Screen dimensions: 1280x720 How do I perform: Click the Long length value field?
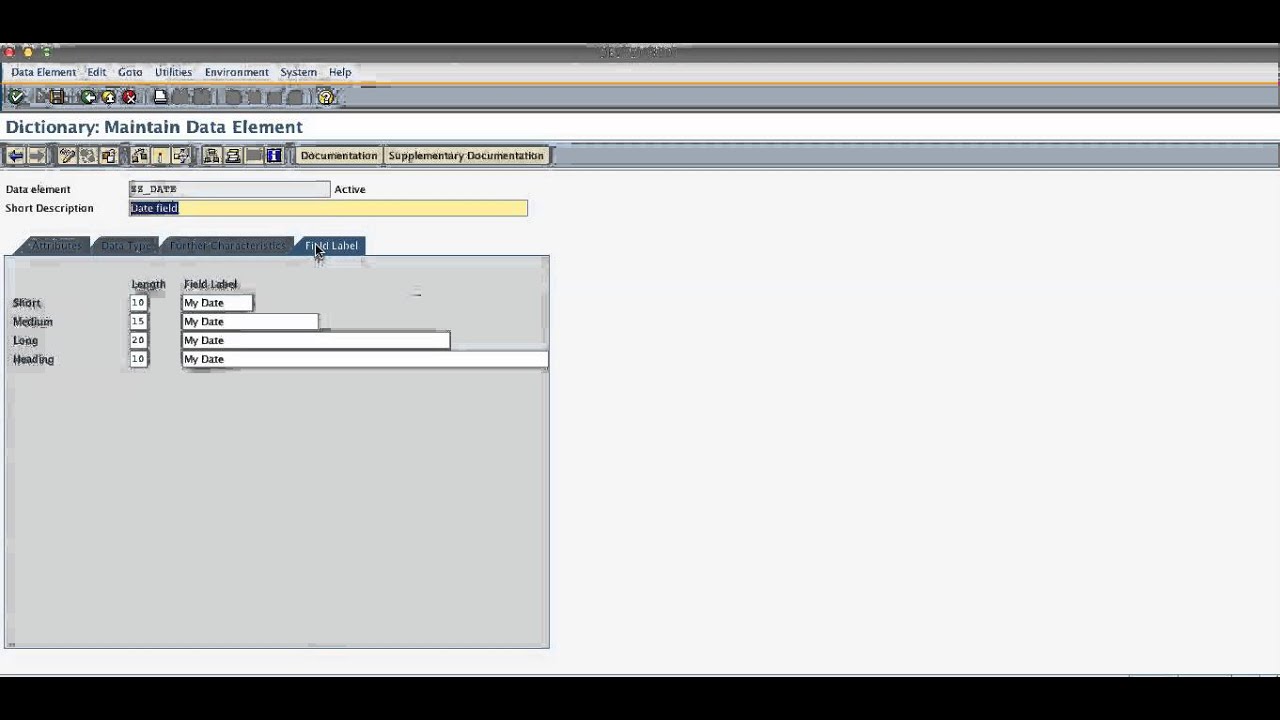(x=138, y=341)
